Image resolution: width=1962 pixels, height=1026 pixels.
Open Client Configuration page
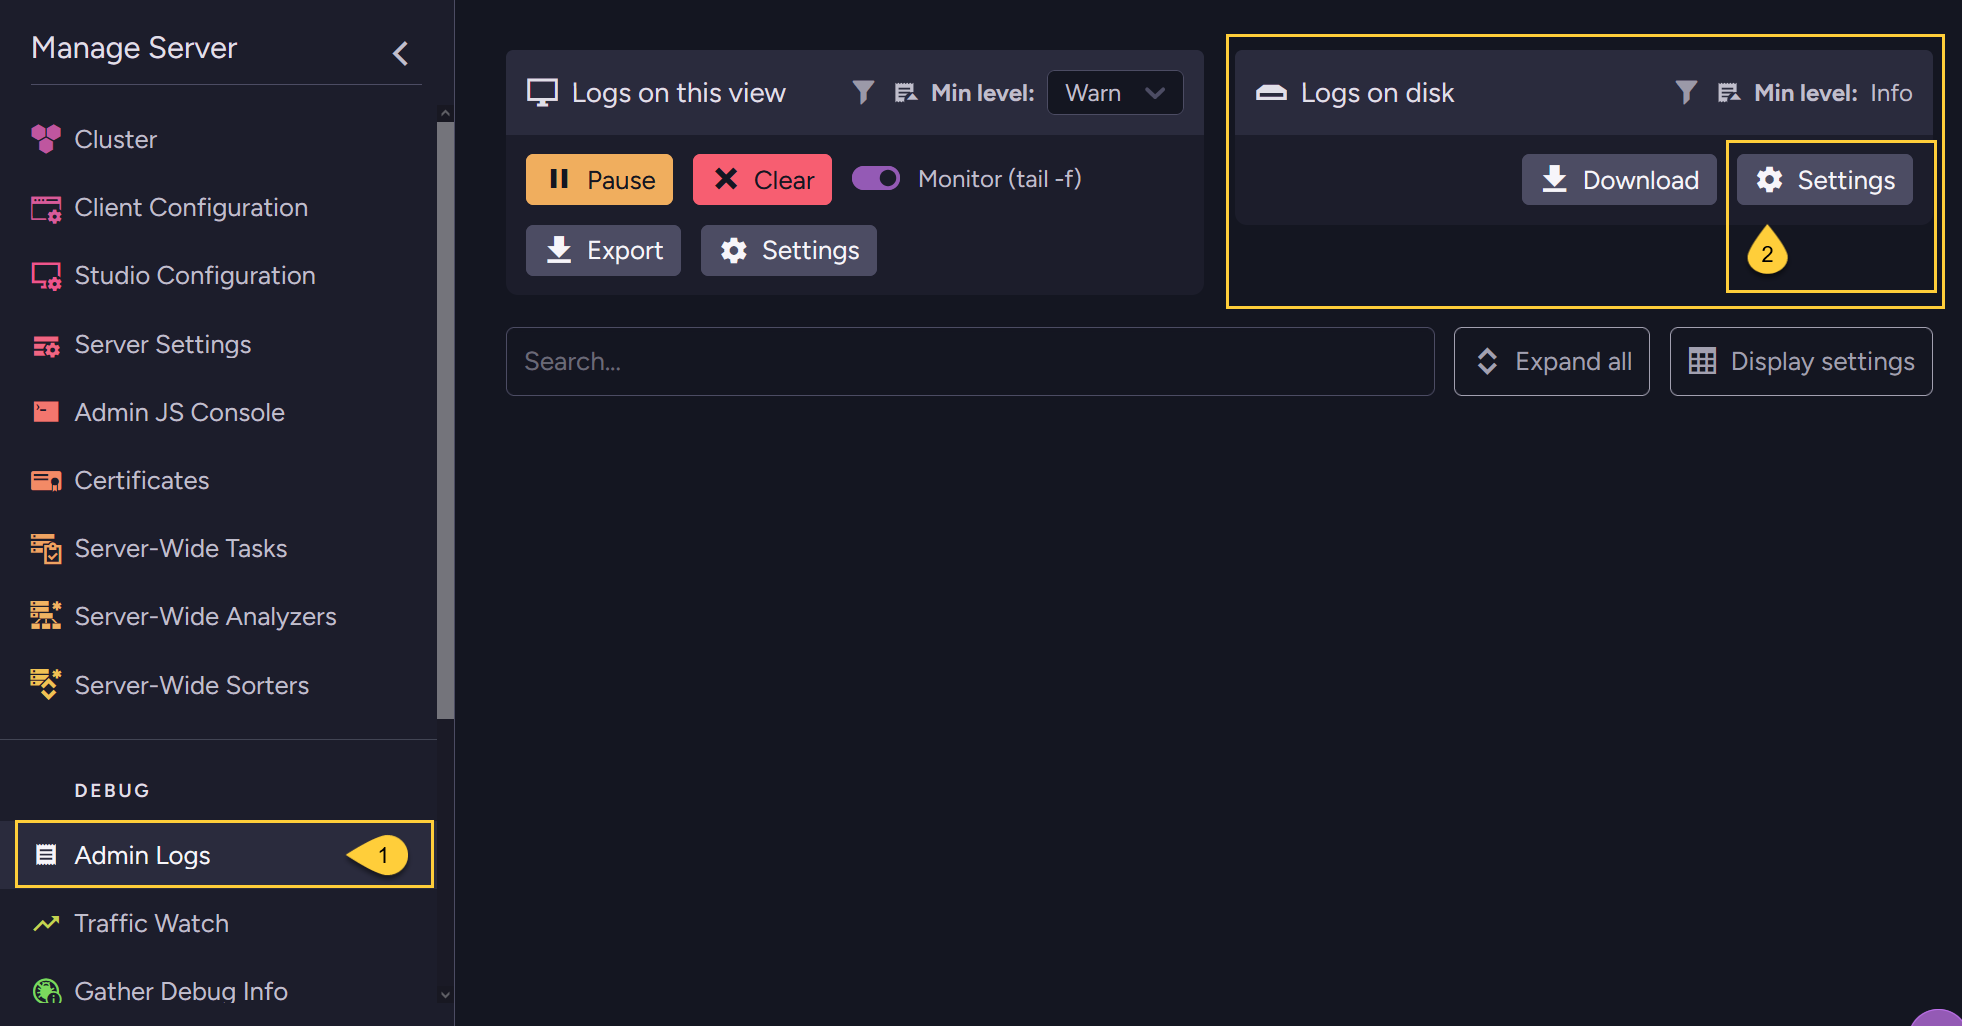click(191, 207)
